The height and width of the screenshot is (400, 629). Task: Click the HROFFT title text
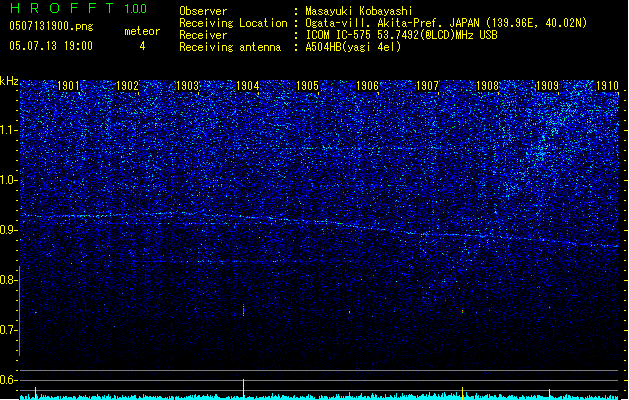[62, 8]
